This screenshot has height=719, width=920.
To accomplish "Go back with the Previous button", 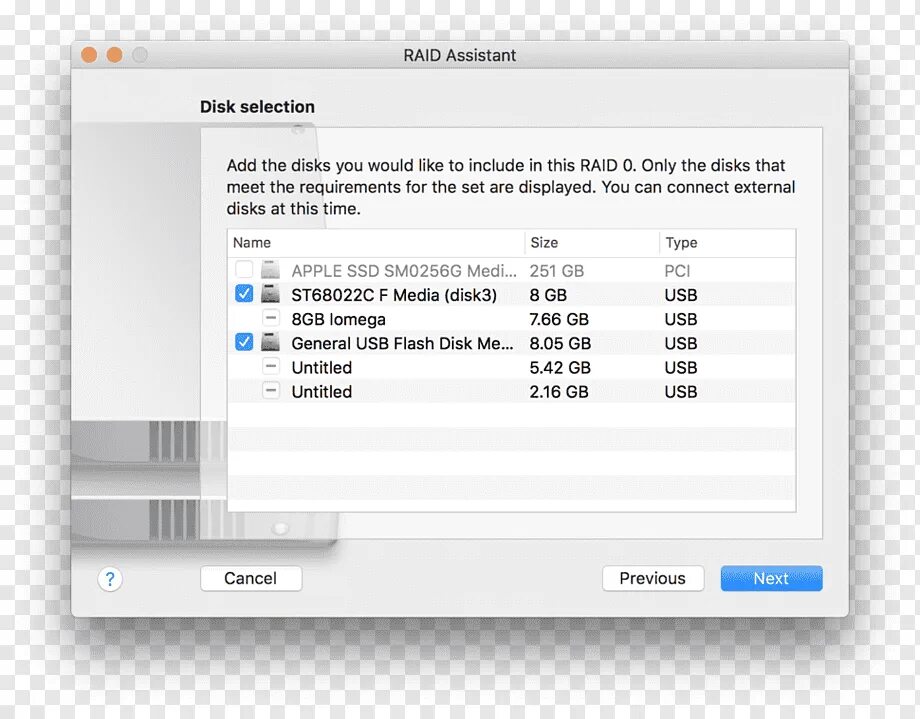I will (653, 578).
